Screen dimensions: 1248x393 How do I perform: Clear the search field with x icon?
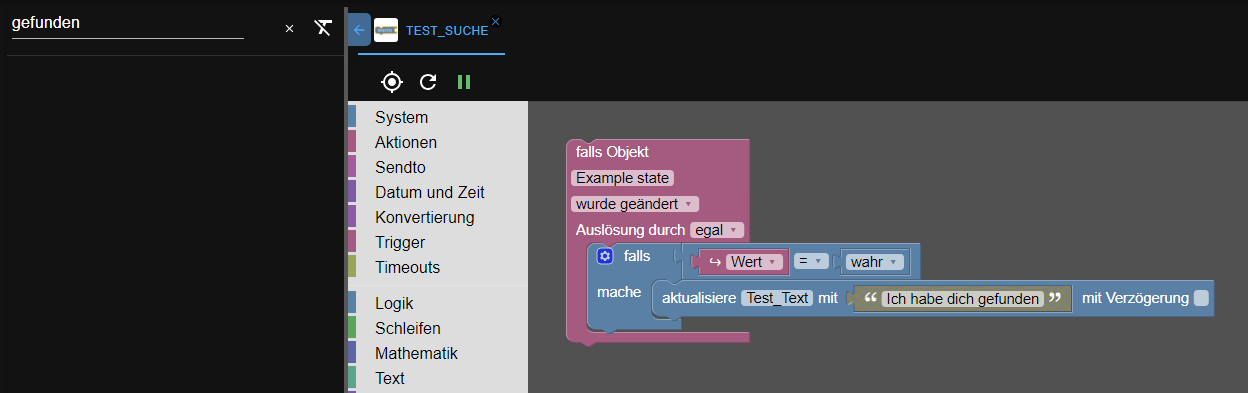point(290,28)
